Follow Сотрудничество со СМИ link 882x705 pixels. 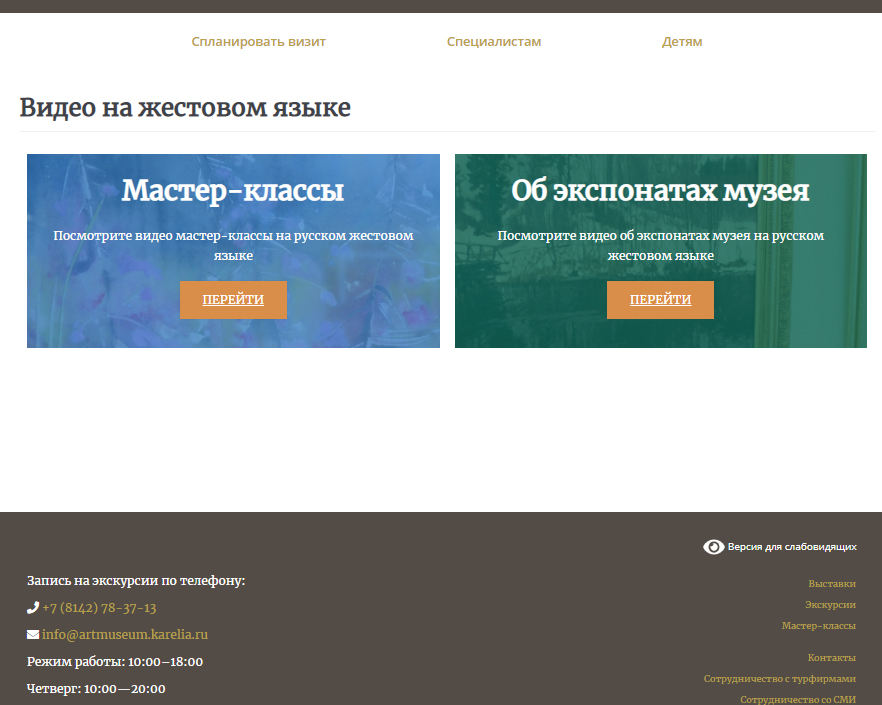[797, 700]
